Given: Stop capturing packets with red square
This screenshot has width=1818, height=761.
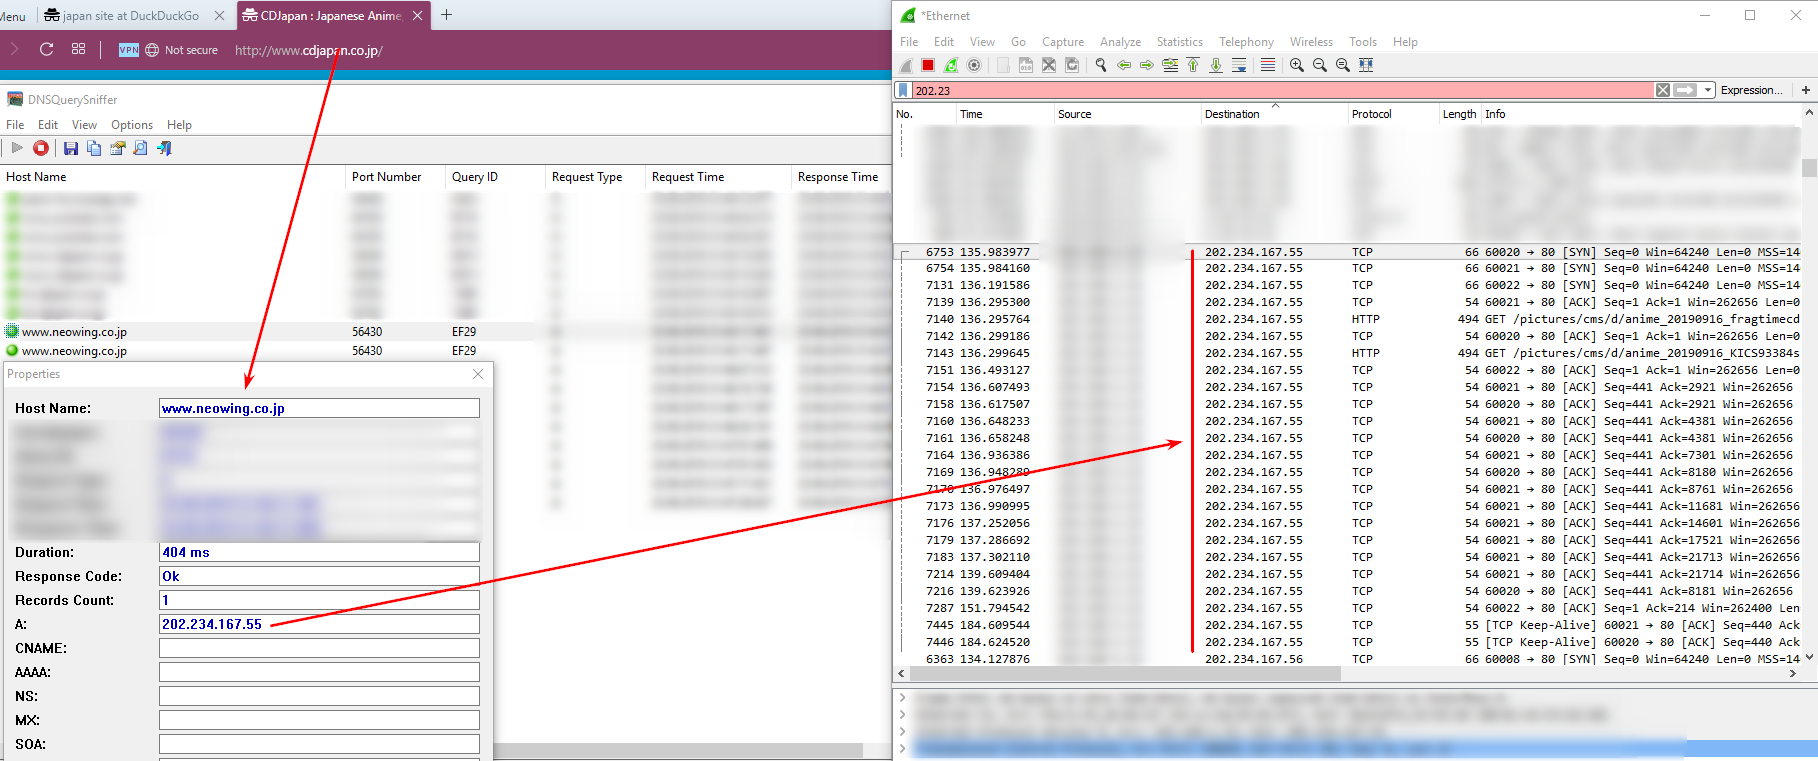Looking at the screenshot, I should 928,65.
